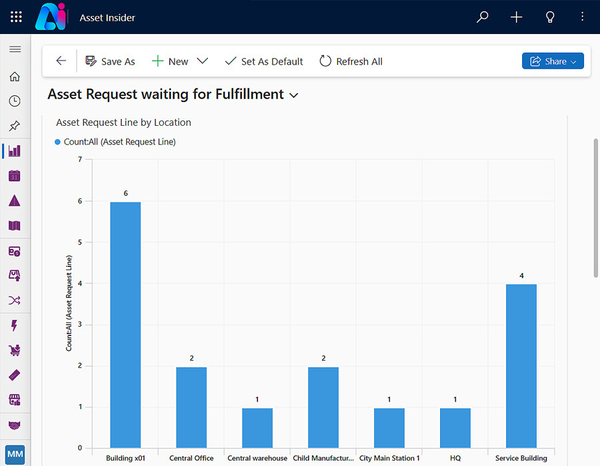Select the Dashboards bar chart sidebar icon
600x466 pixels.
[14, 151]
